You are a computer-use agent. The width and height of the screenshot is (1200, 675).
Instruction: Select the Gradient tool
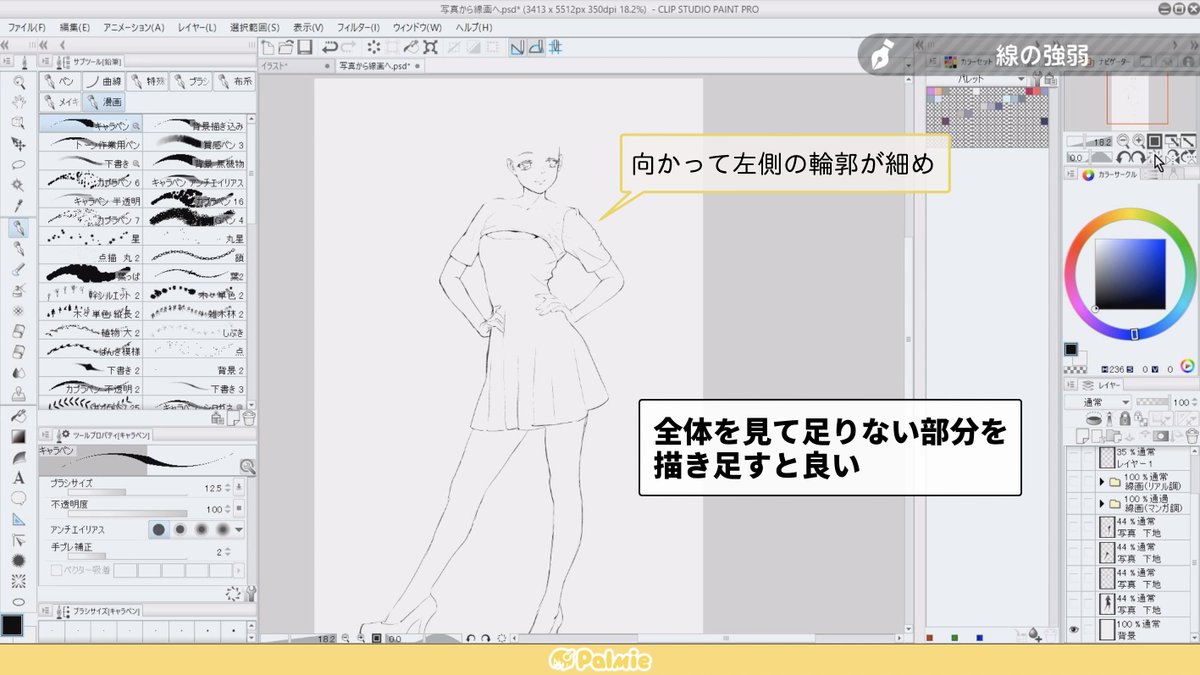[17, 436]
